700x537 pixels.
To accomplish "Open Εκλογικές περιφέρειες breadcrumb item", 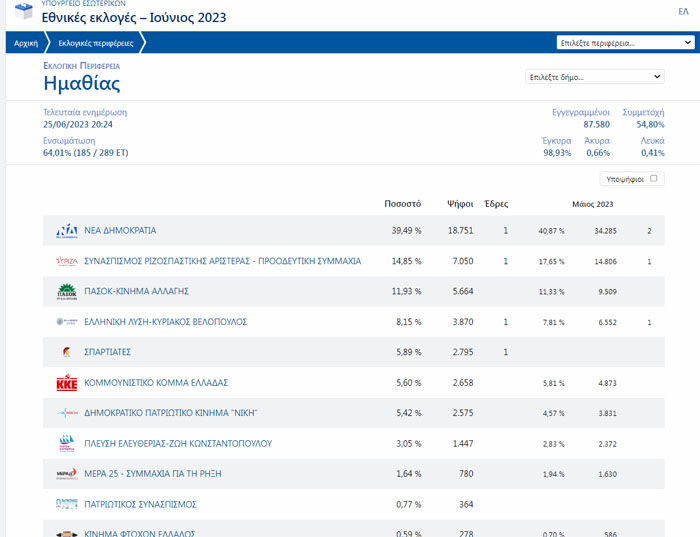I will [x=95, y=43].
